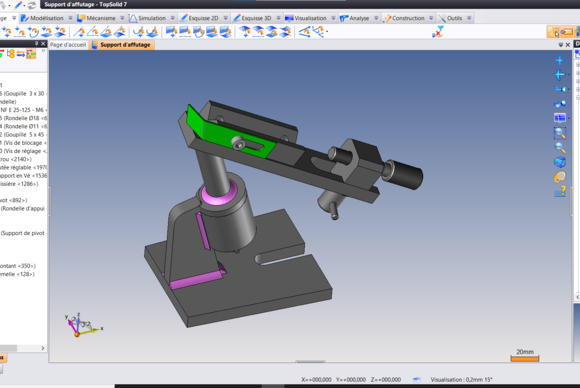Click the circular-arrow joint icon in first ribbon group

click(33, 32)
